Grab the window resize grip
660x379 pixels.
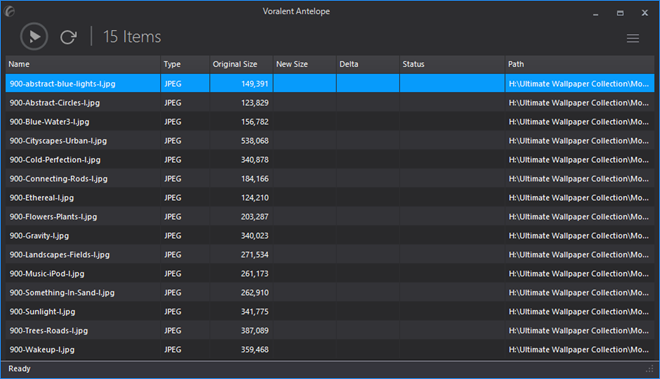(649, 369)
